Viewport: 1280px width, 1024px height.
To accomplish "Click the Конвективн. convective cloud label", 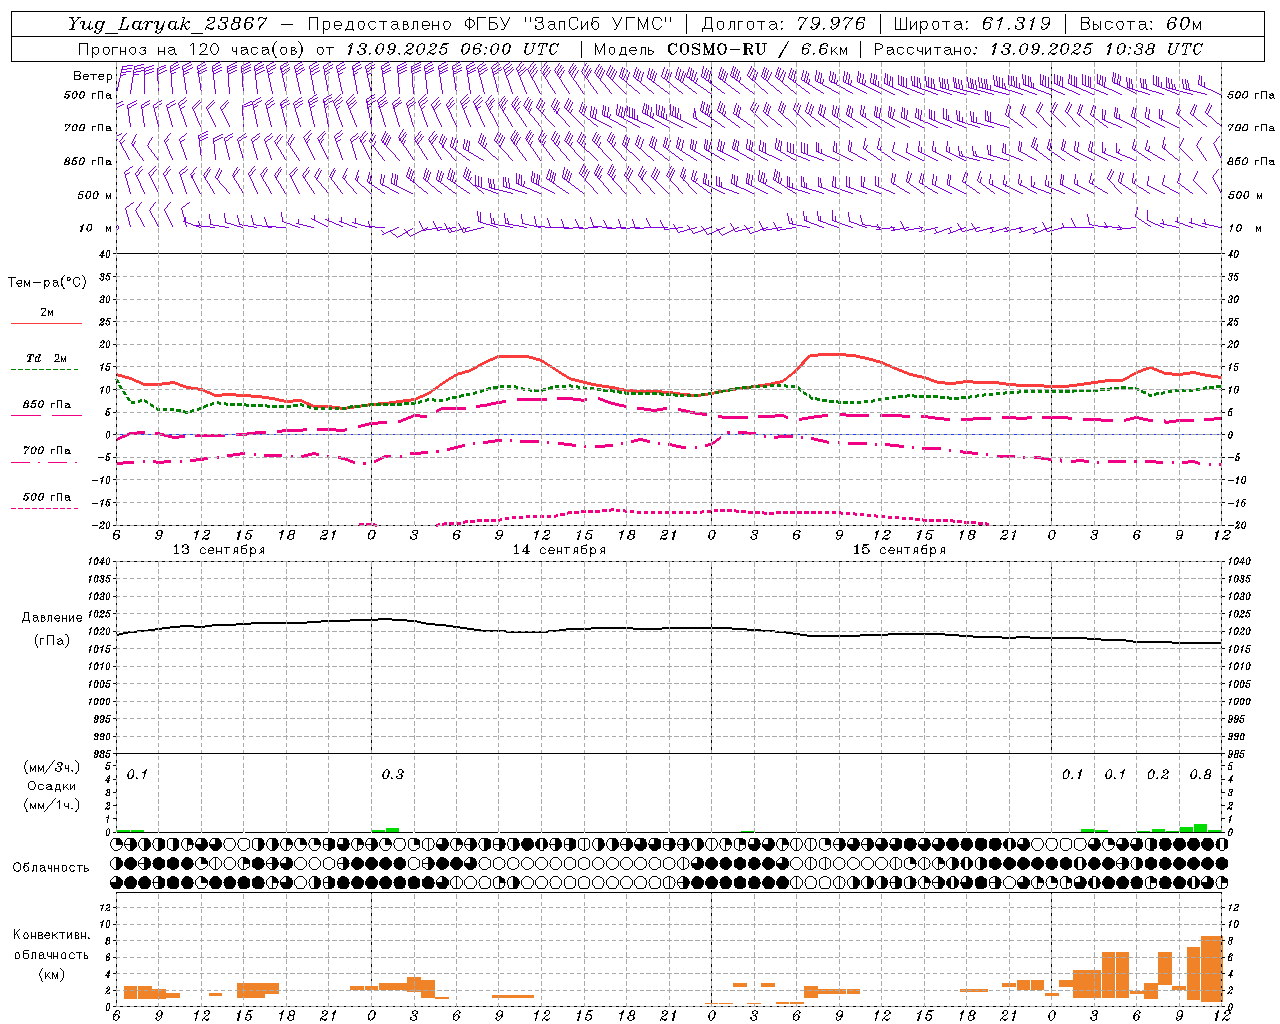I will (x=51, y=935).
